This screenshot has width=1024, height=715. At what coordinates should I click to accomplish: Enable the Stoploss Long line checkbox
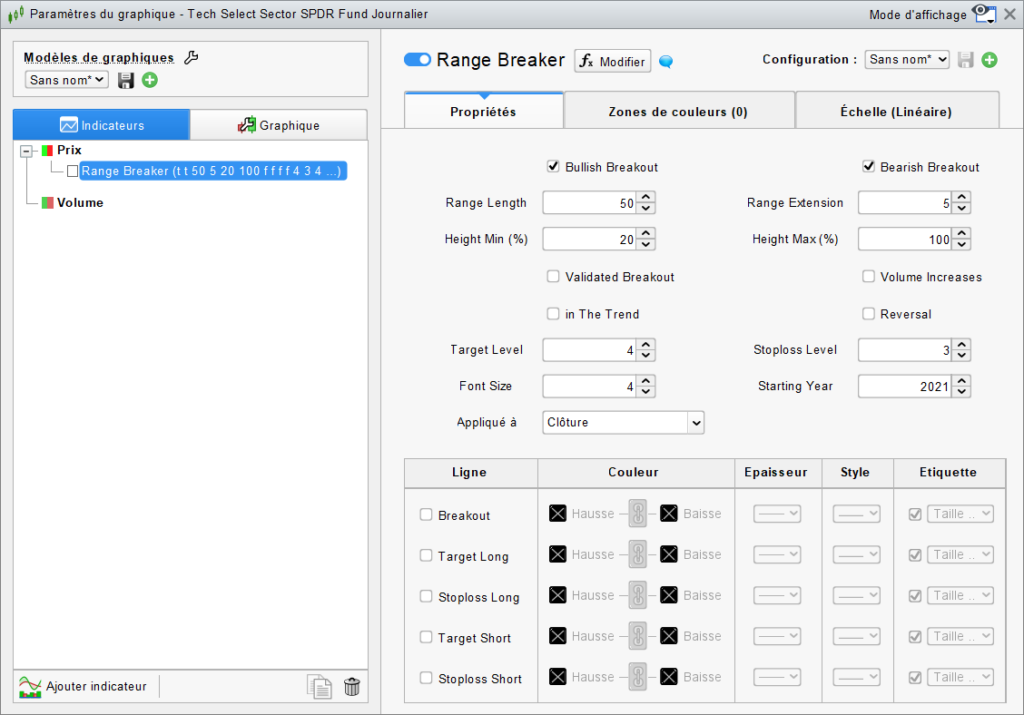[426, 596]
